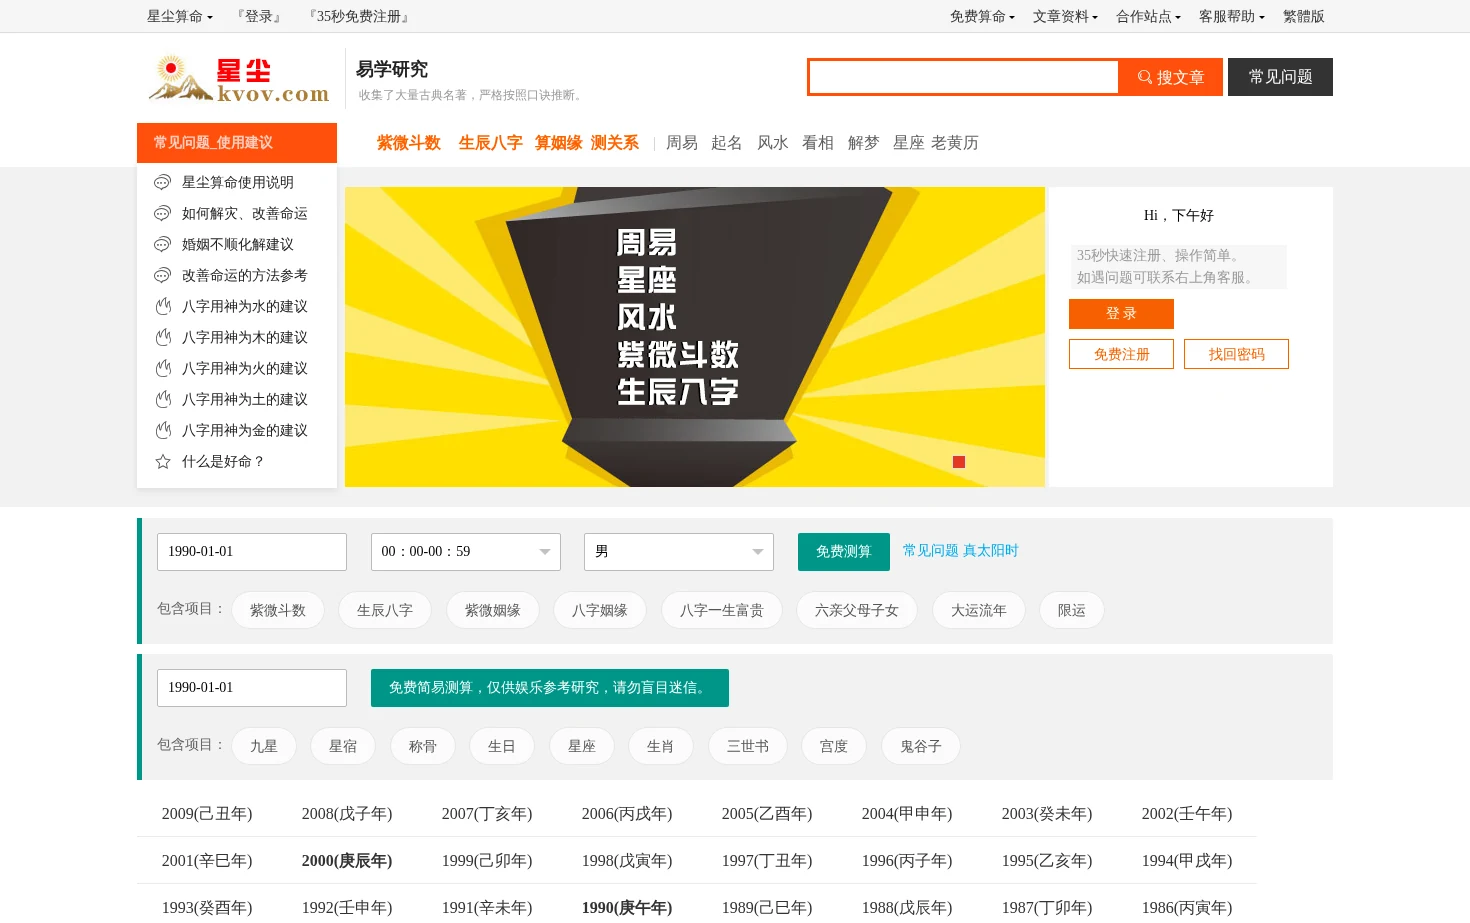The height and width of the screenshot is (923, 1470).
Task: Expand the 免费算命 top menu
Action: 982,16
